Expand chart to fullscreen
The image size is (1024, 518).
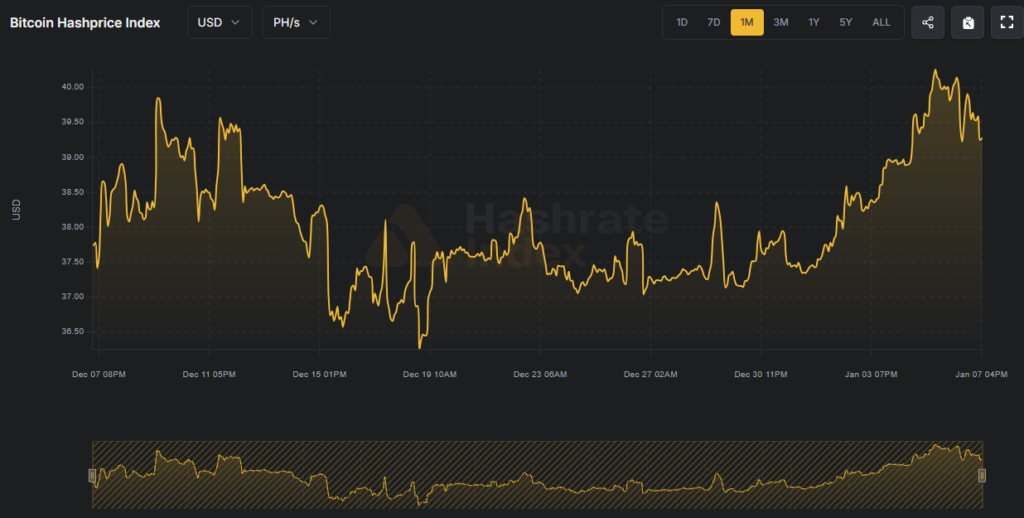point(1006,22)
